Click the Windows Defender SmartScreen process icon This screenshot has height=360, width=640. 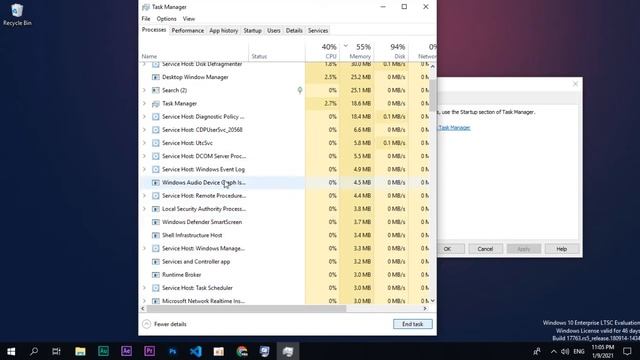[156, 222]
